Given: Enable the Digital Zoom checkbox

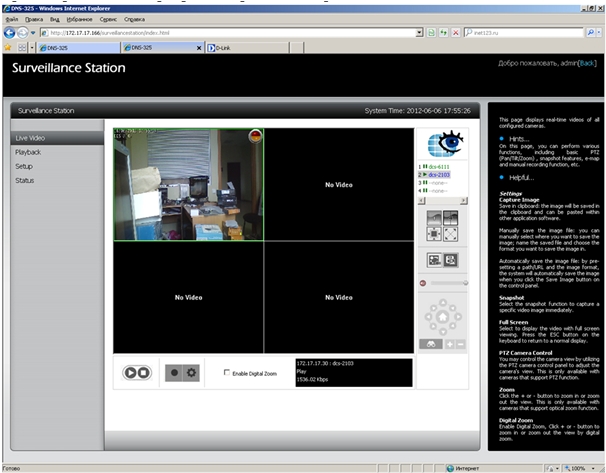Looking at the screenshot, I should [x=227, y=372].
